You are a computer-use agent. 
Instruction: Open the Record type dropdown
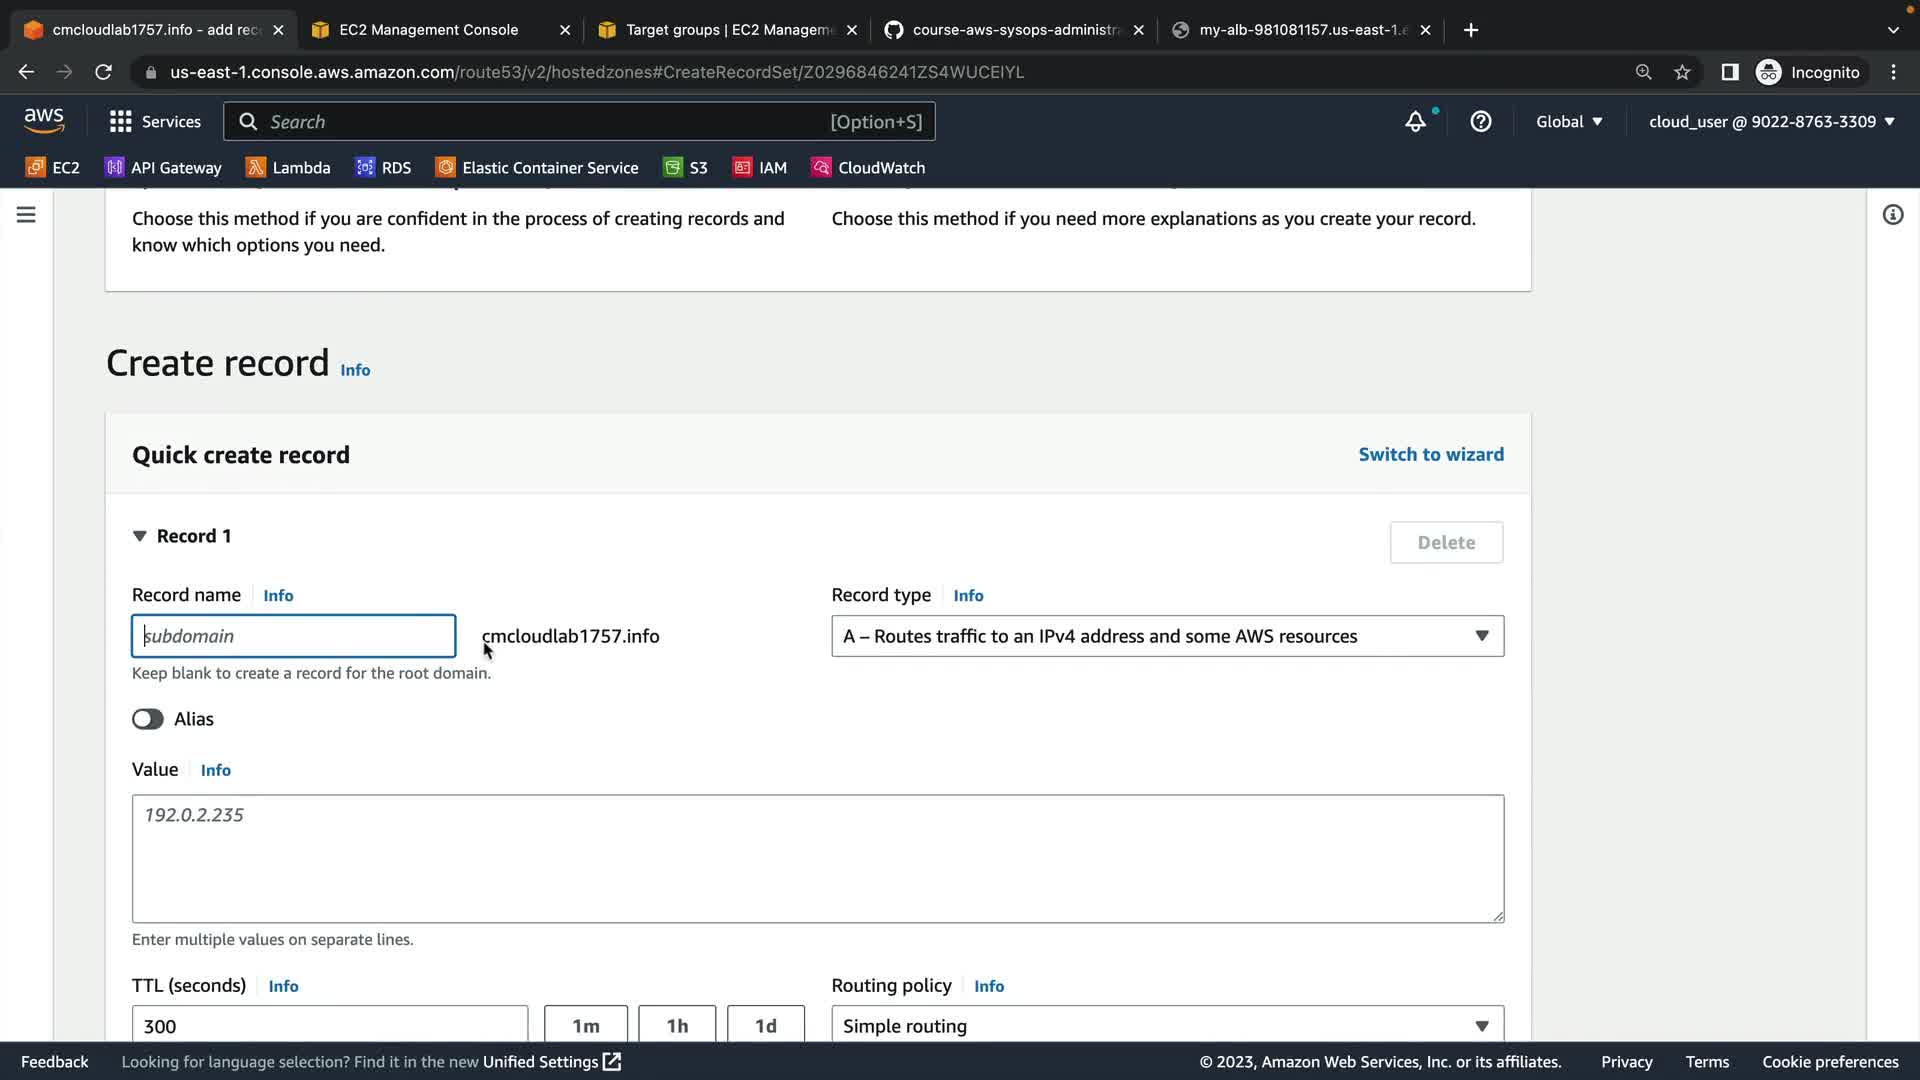[x=1167, y=636]
